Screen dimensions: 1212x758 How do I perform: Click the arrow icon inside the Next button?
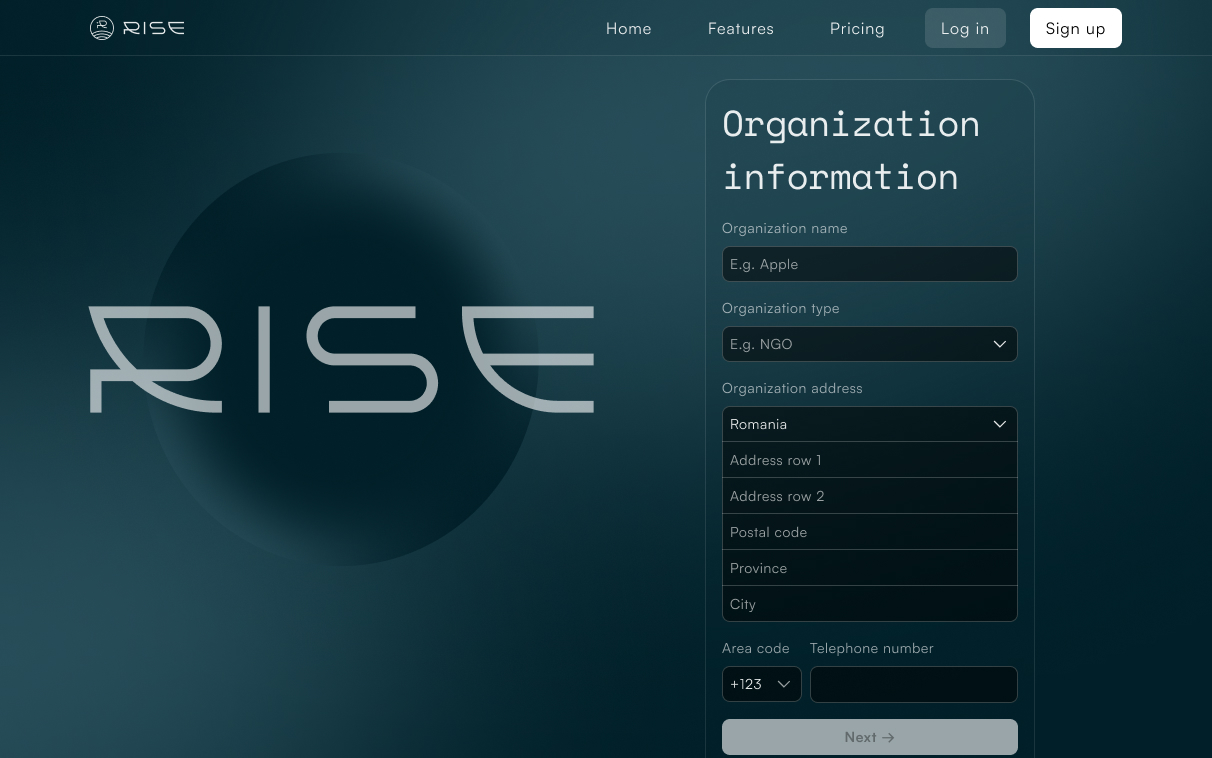887,737
